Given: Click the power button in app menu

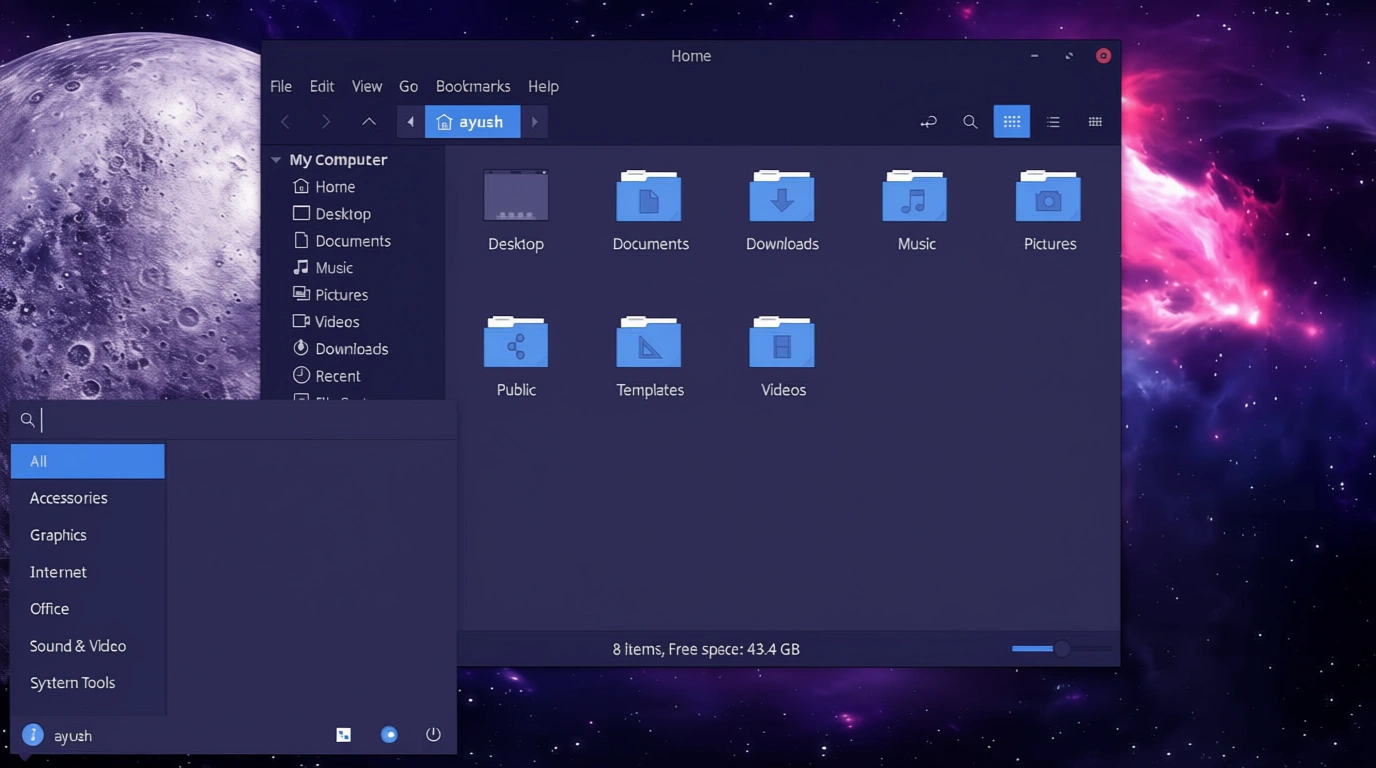Looking at the screenshot, I should (x=433, y=735).
